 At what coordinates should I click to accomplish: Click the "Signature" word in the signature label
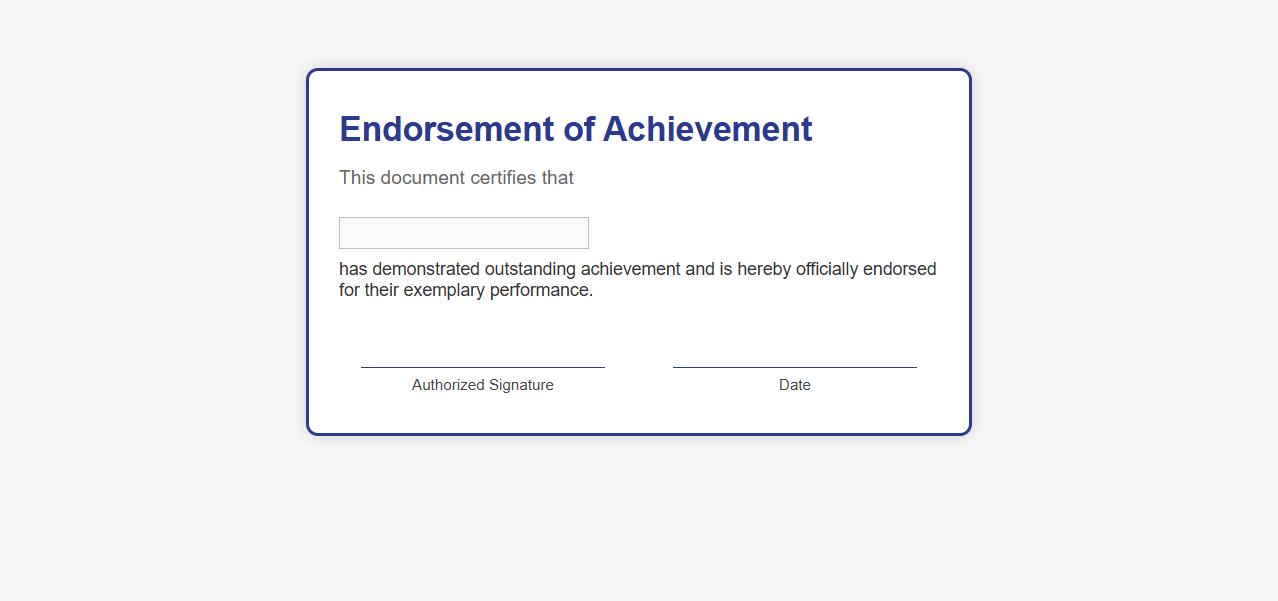pos(520,385)
